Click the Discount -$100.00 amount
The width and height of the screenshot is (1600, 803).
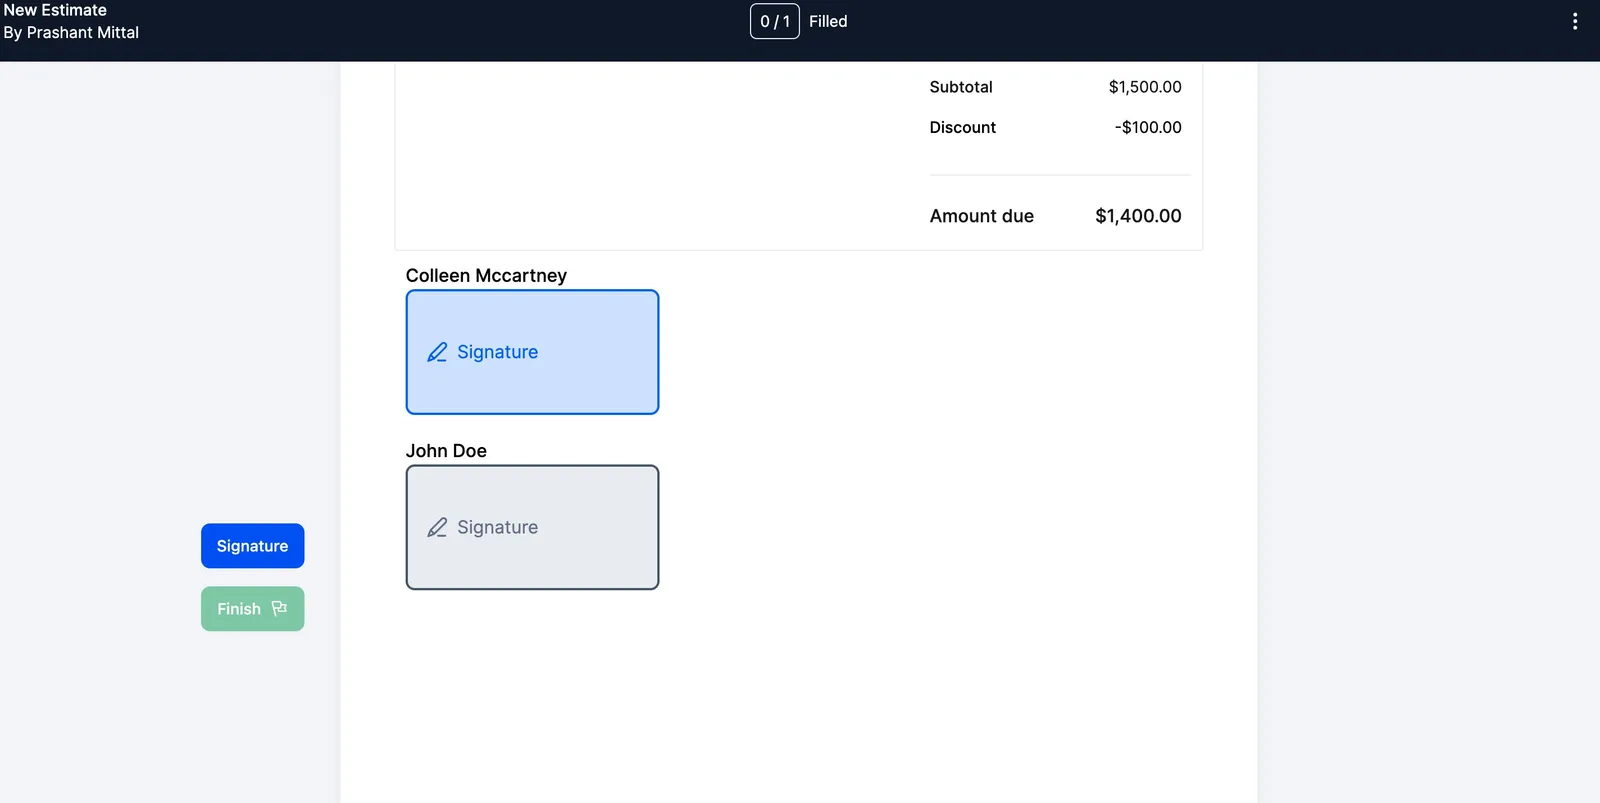coord(1148,127)
